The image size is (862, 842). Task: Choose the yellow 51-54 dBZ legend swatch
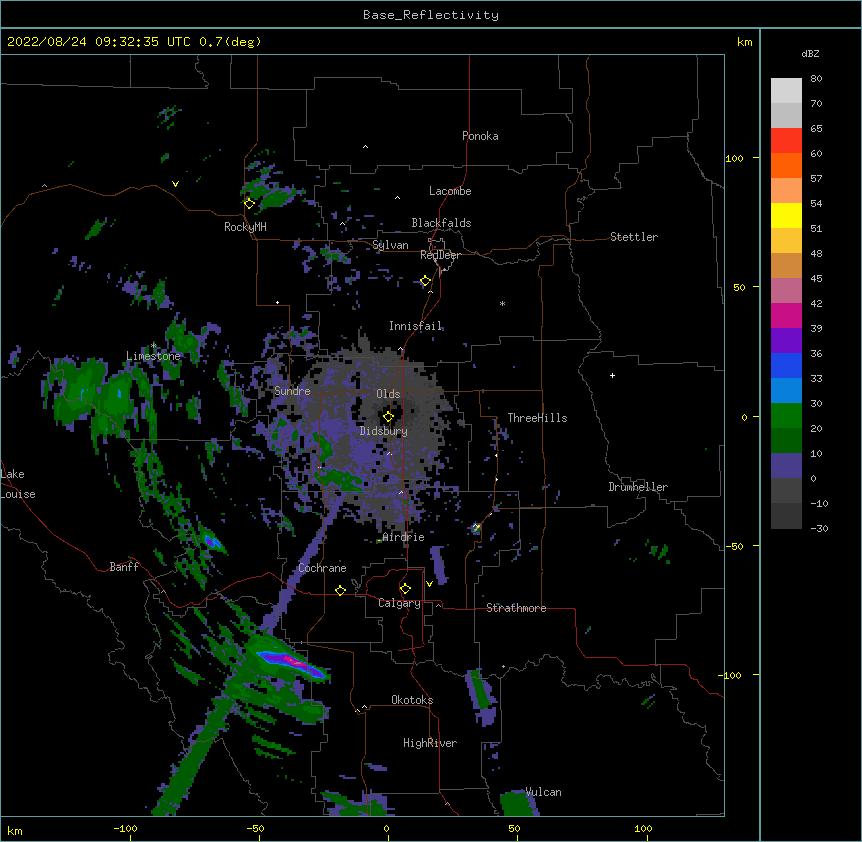pos(786,215)
